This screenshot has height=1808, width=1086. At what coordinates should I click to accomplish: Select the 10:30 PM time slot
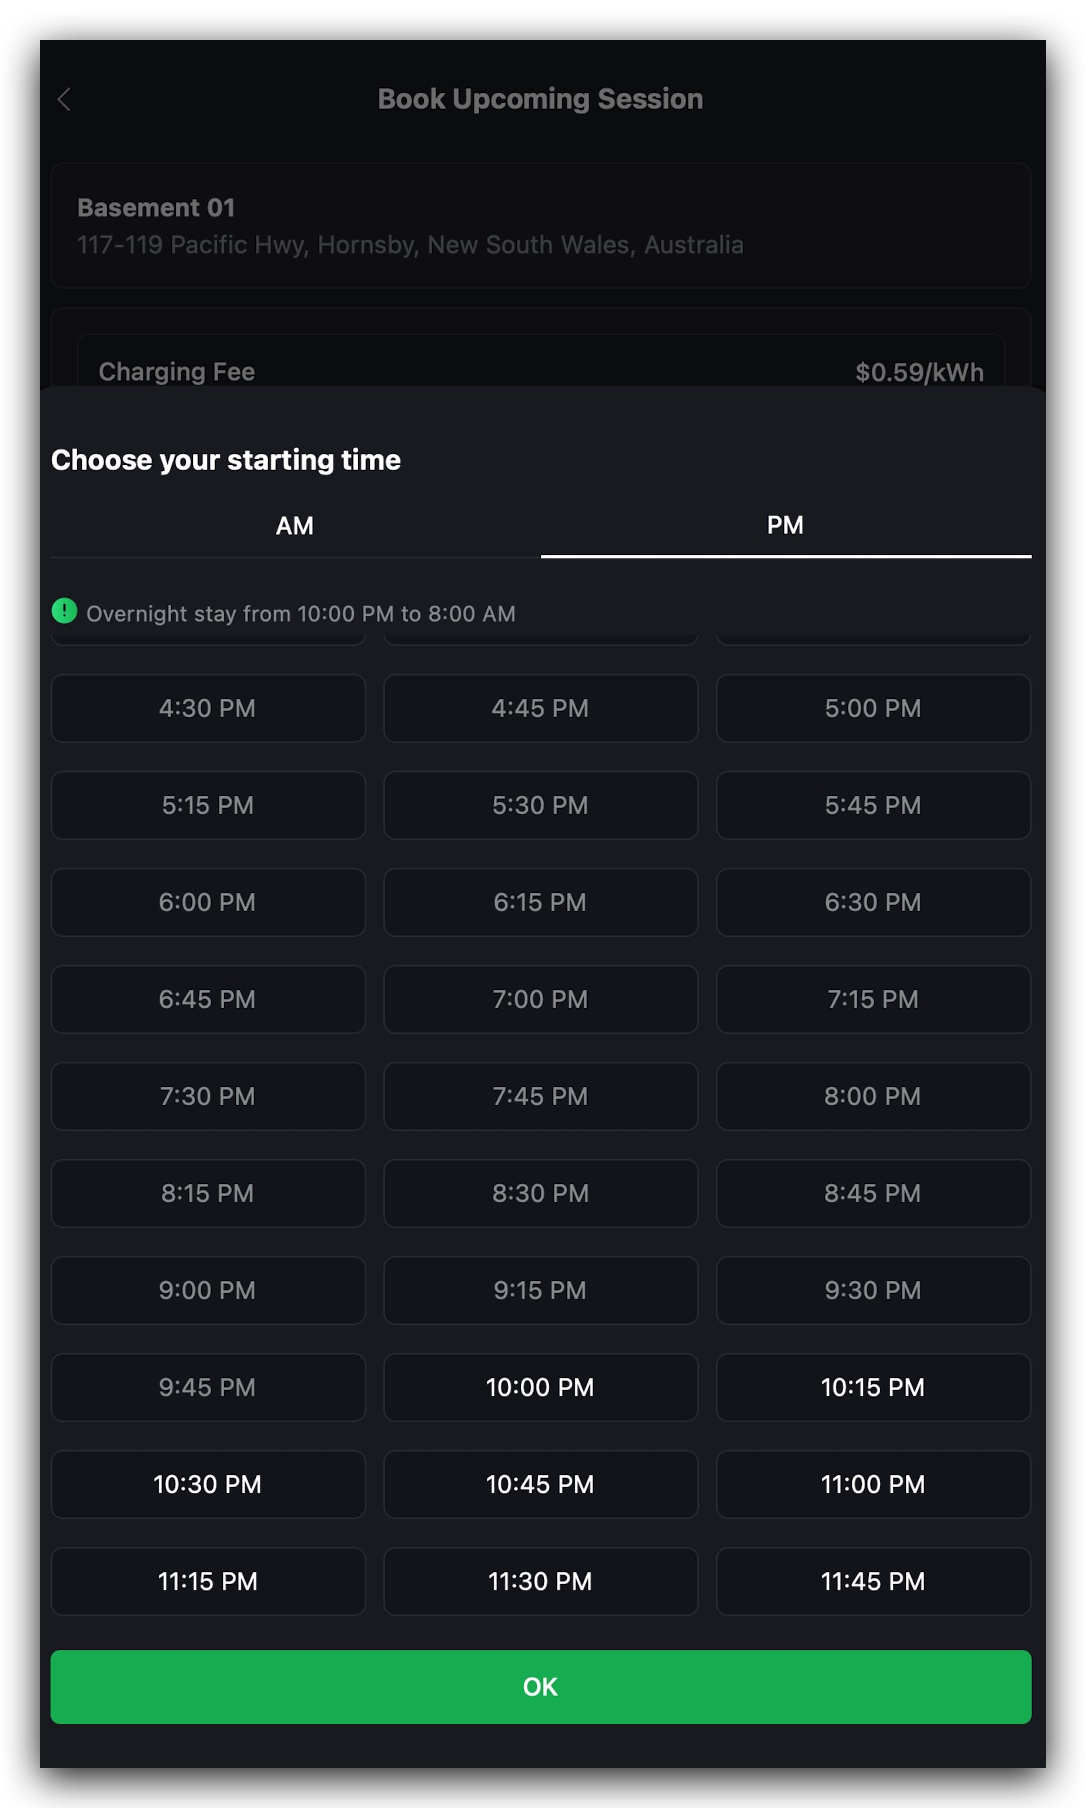[x=208, y=1484]
